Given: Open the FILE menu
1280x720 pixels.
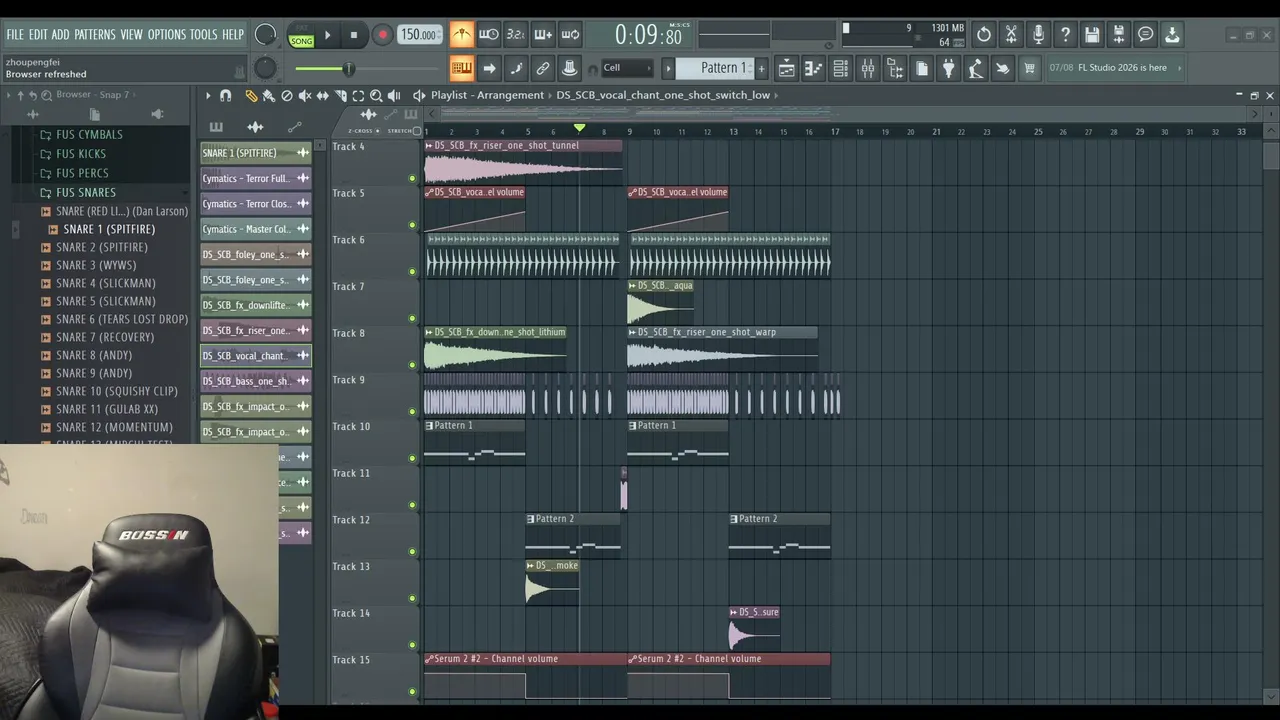Looking at the screenshot, I should pos(15,34).
